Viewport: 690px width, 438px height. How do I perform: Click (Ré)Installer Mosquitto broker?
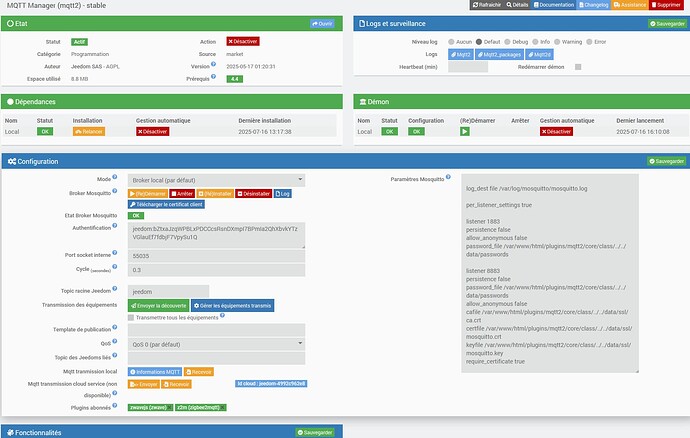[215, 194]
